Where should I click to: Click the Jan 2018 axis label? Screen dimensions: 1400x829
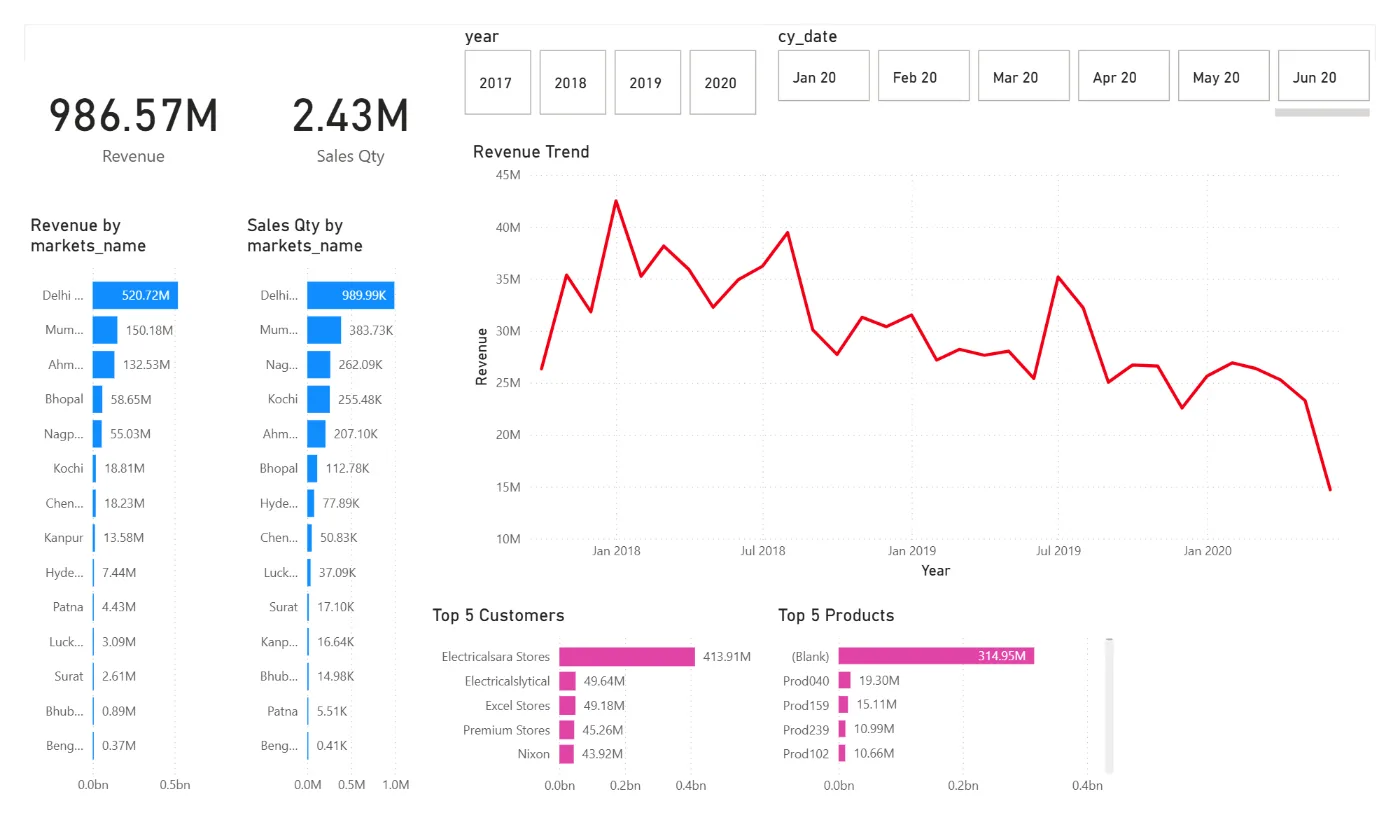[616, 551]
